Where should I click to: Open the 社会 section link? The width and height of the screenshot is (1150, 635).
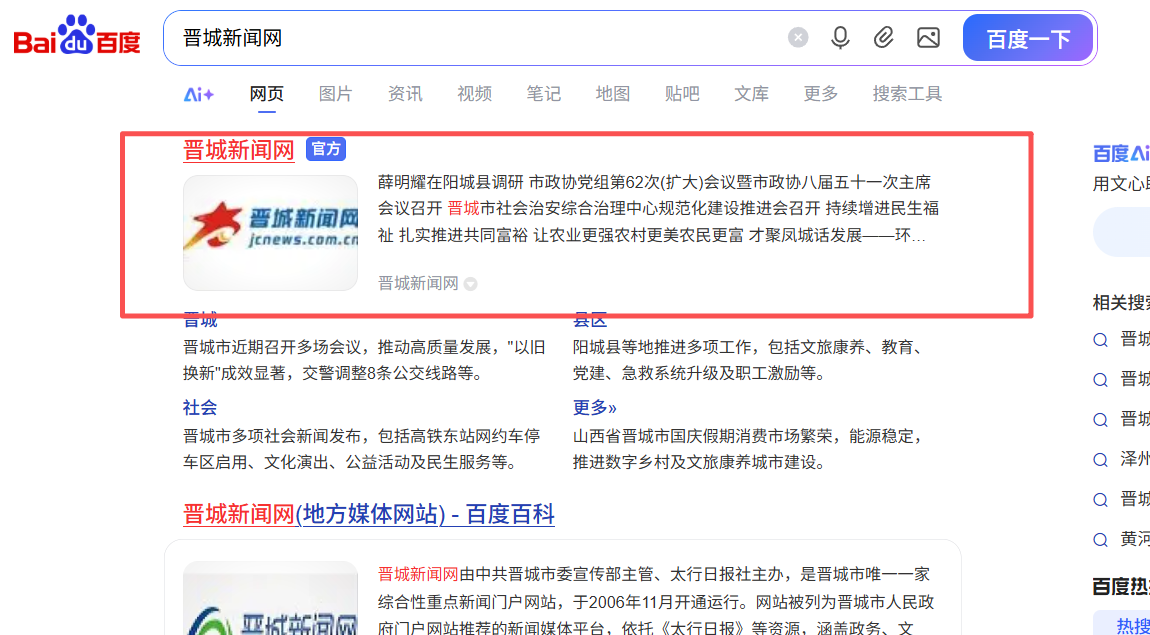pos(199,407)
